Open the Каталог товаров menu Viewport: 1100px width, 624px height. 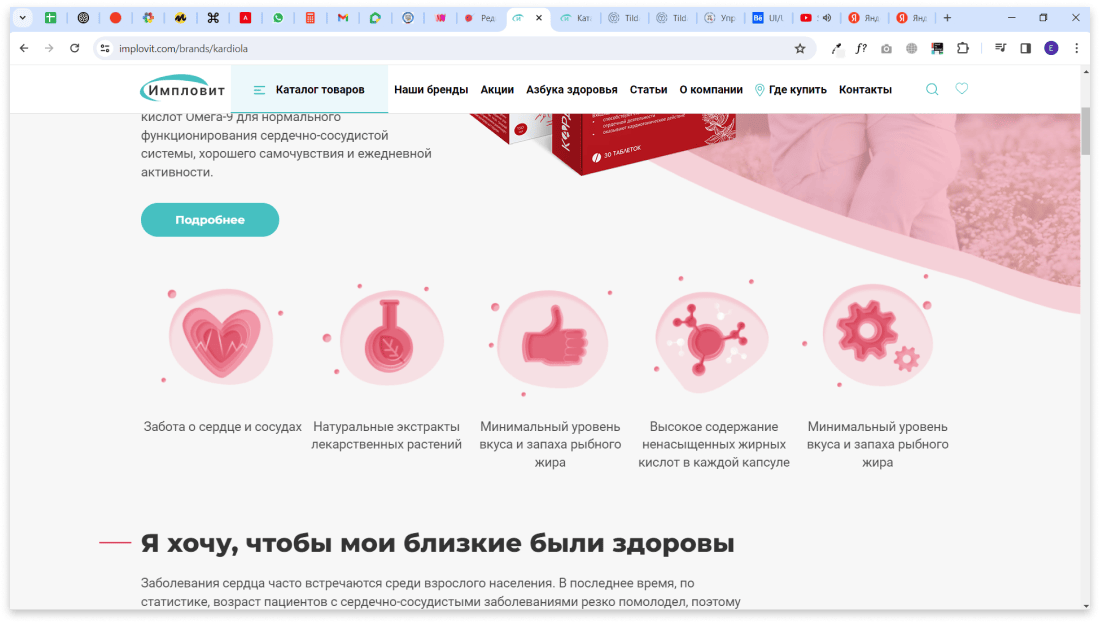tap(309, 90)
